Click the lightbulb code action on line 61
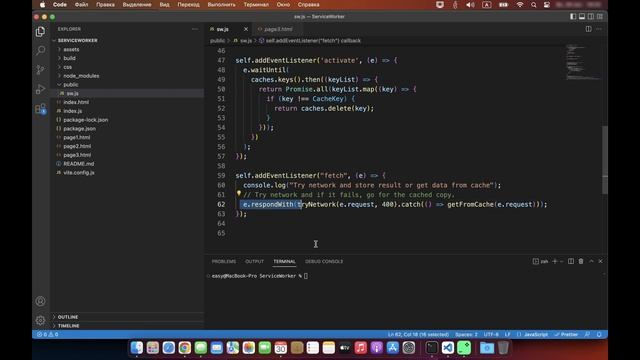Image resolution: width=640 pixels, height=360 pixels. tap(239, 194)
